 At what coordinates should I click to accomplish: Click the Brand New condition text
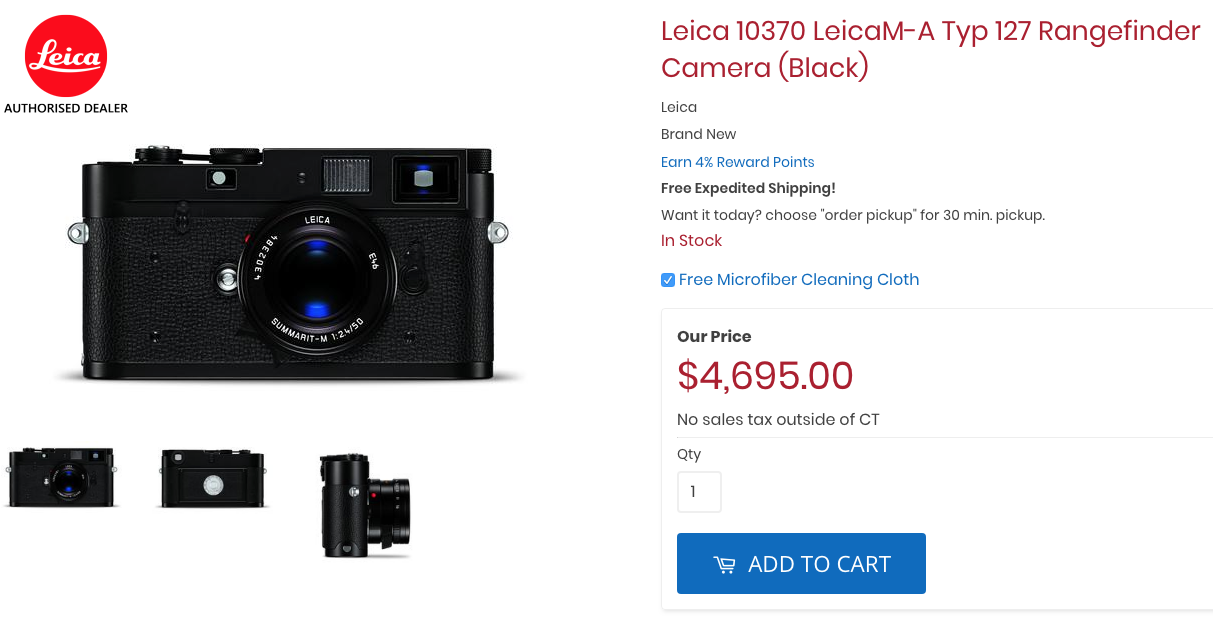tap(699, 134)
